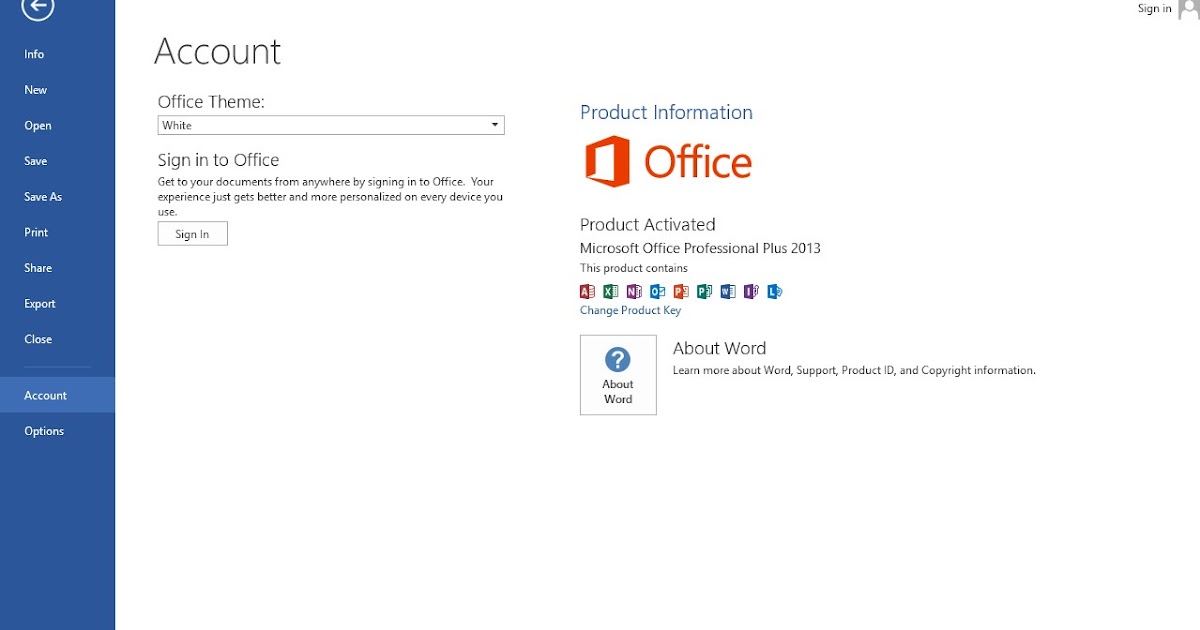Open Word Options from the sidebar
The image size is (1200, 630).
coord(57,431)
